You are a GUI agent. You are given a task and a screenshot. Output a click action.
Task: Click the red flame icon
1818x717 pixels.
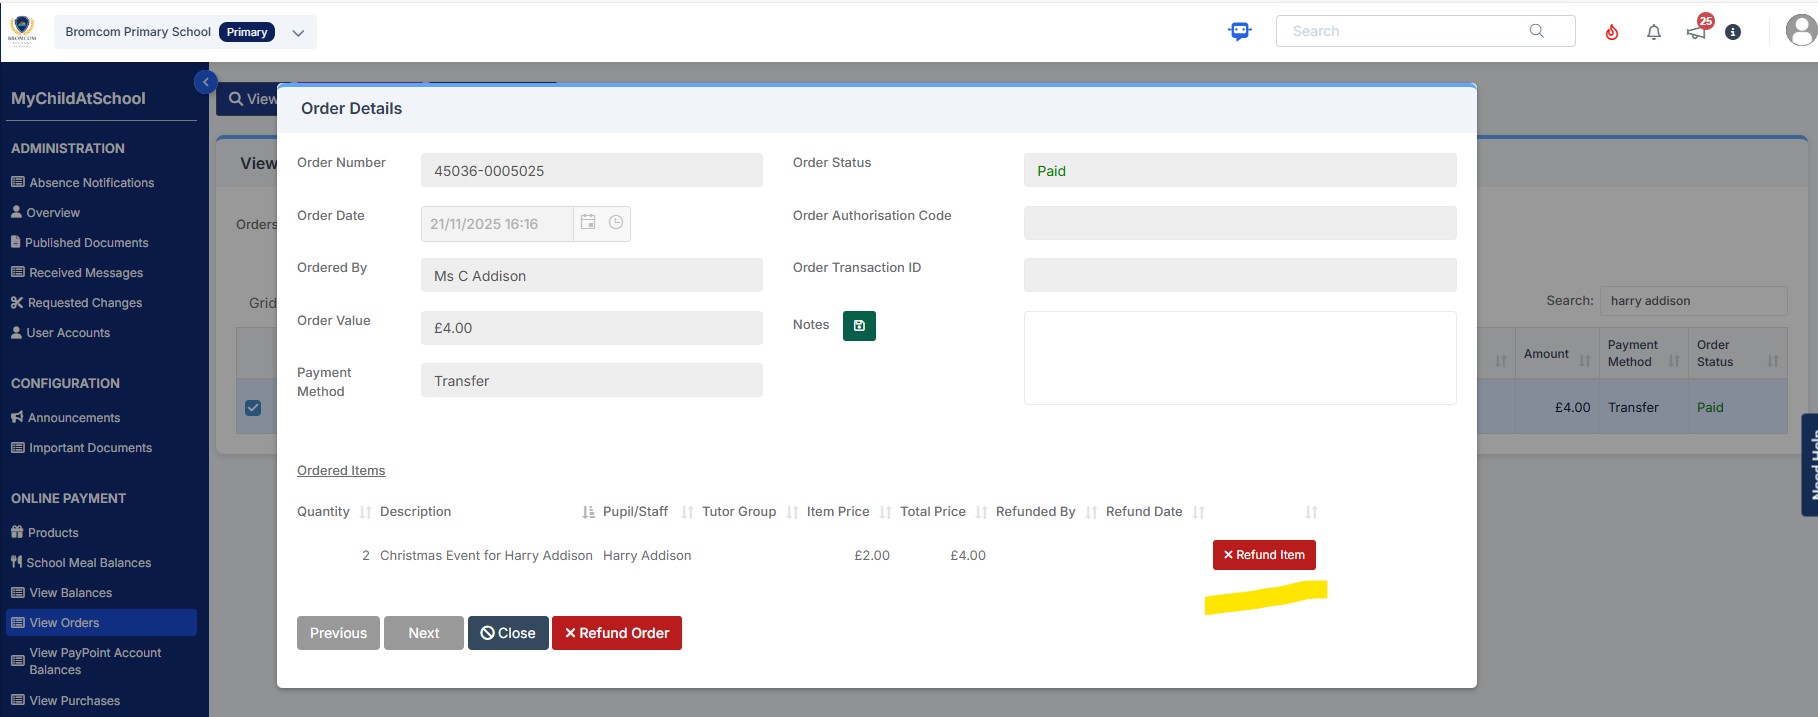(1612, 32)
